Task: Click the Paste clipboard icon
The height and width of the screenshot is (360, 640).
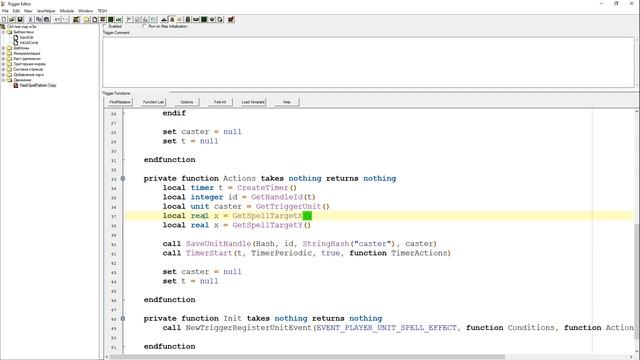Action: tap(46, 20)
